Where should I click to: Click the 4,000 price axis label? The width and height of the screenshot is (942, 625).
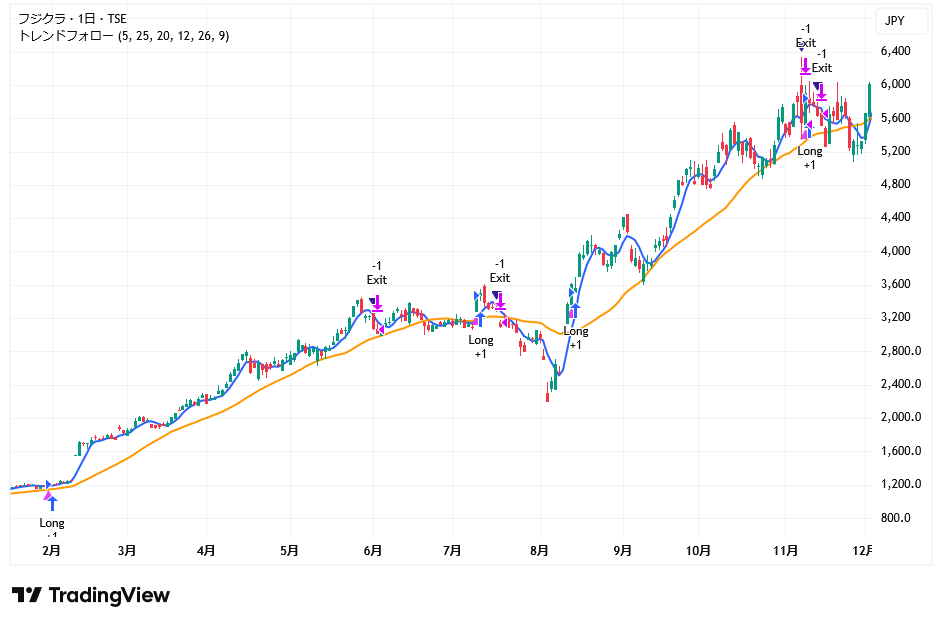coord(894,251)
